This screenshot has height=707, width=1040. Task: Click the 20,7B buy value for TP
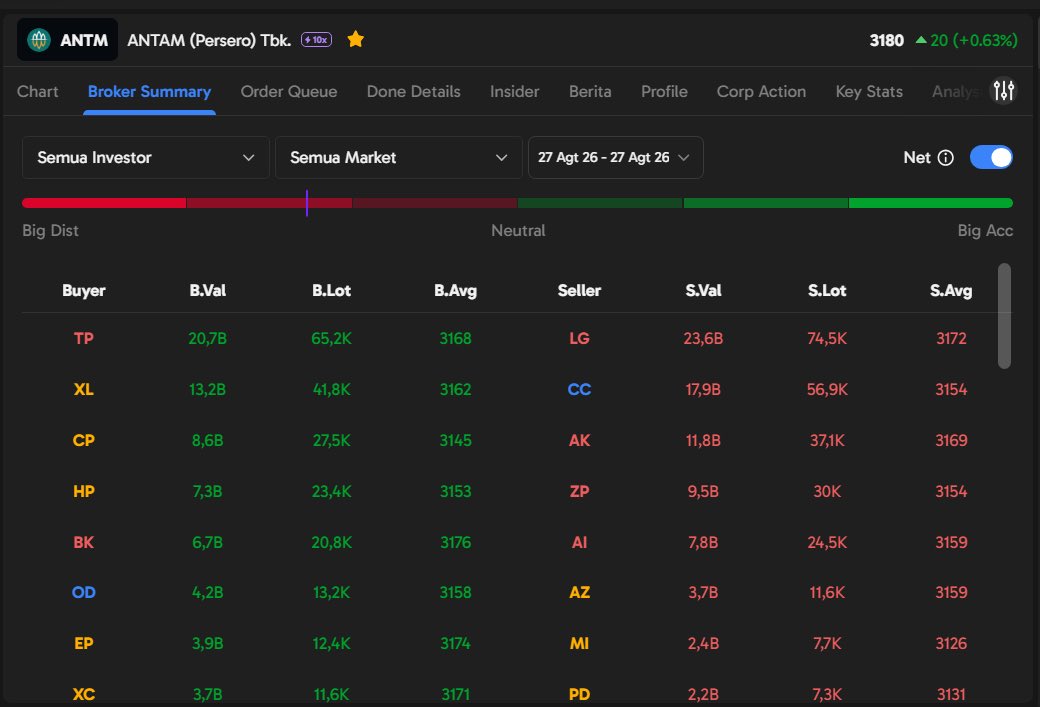(x=208, y=338)
